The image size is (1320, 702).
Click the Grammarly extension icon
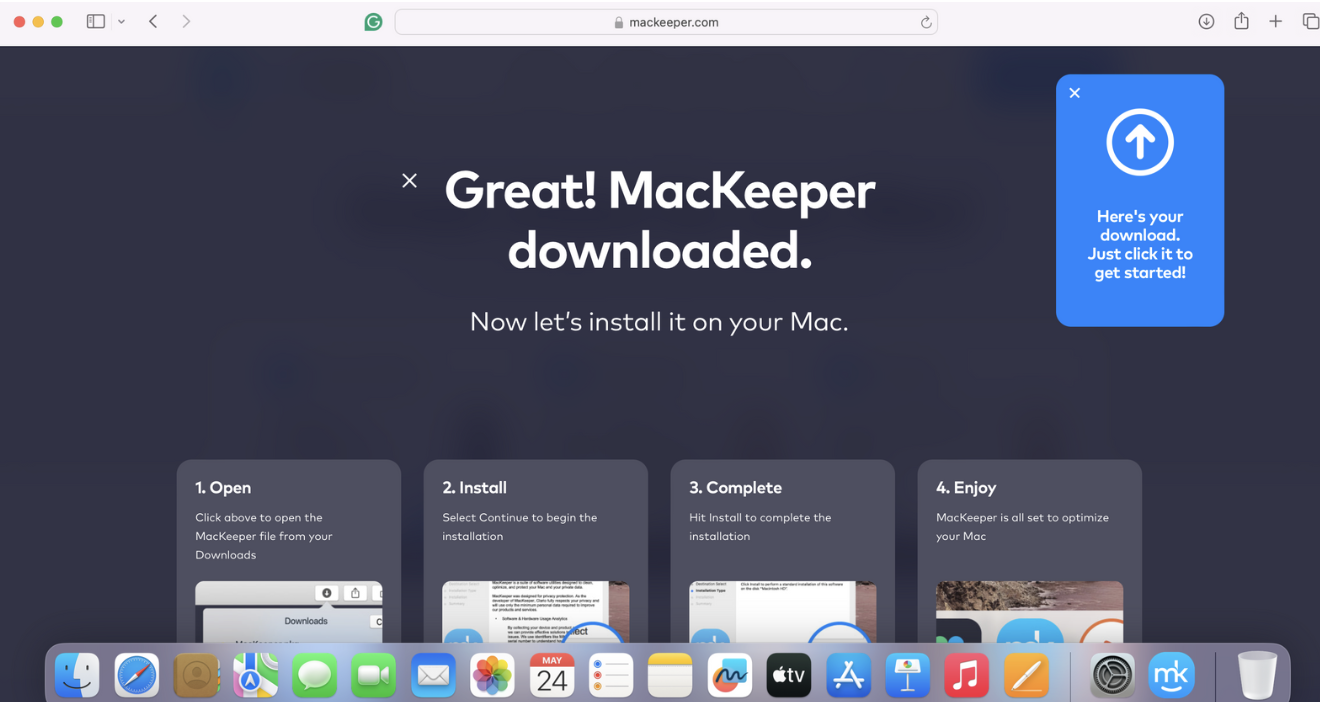(x=373, y=21)
